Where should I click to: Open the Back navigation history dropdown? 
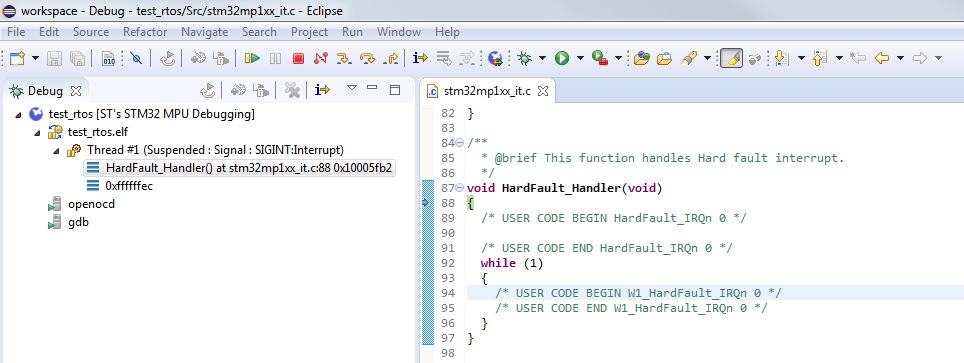click(x=900, y=58)
